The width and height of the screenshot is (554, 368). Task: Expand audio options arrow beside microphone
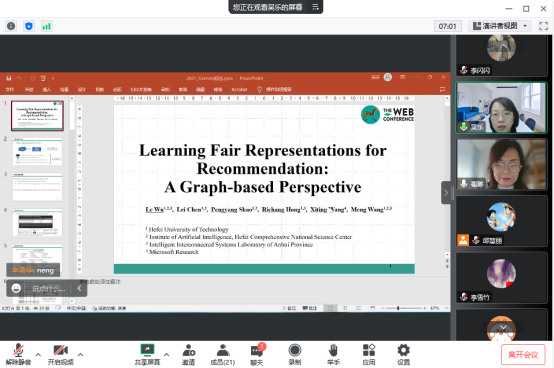[38, 354]
